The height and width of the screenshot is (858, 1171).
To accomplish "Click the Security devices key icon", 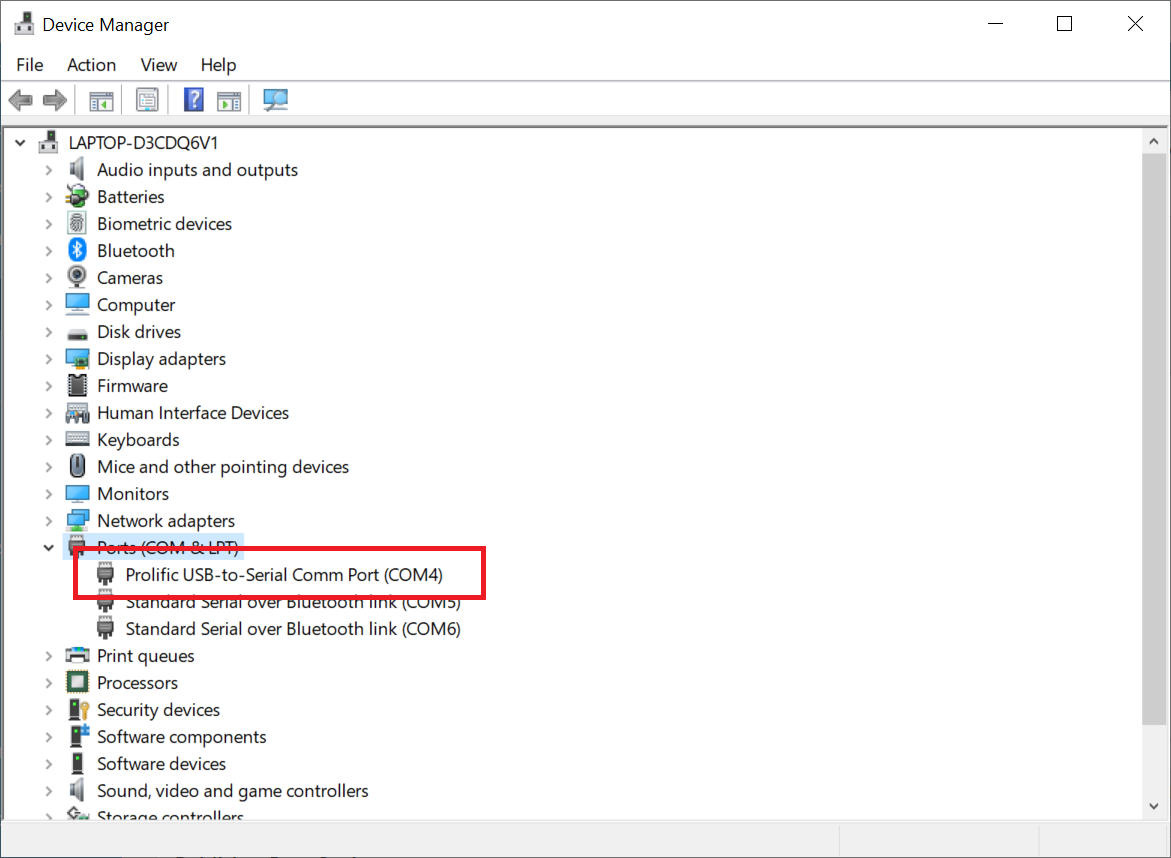I will pyautogui.click(x=78, y=710).
